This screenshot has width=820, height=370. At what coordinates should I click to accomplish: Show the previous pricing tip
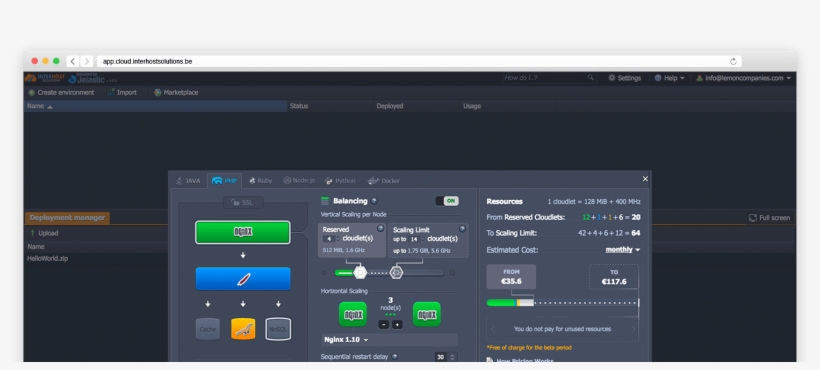coord(492,329)
